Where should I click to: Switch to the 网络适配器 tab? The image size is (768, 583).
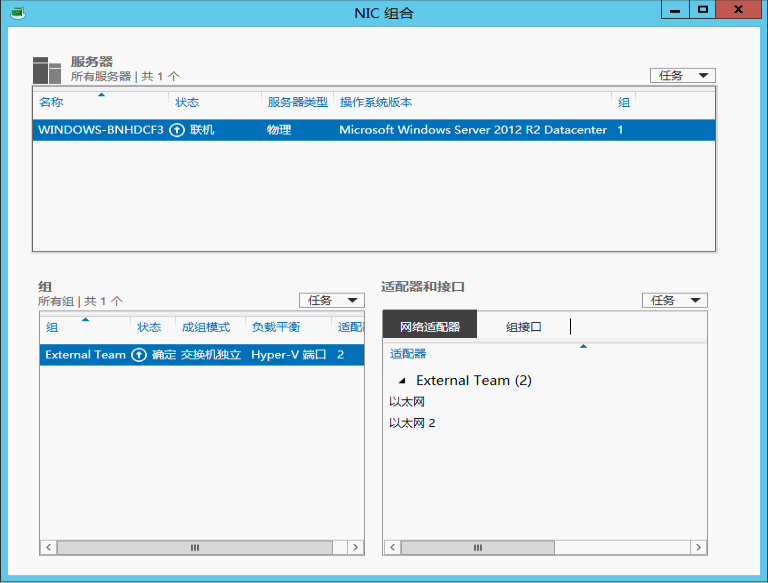430,326
